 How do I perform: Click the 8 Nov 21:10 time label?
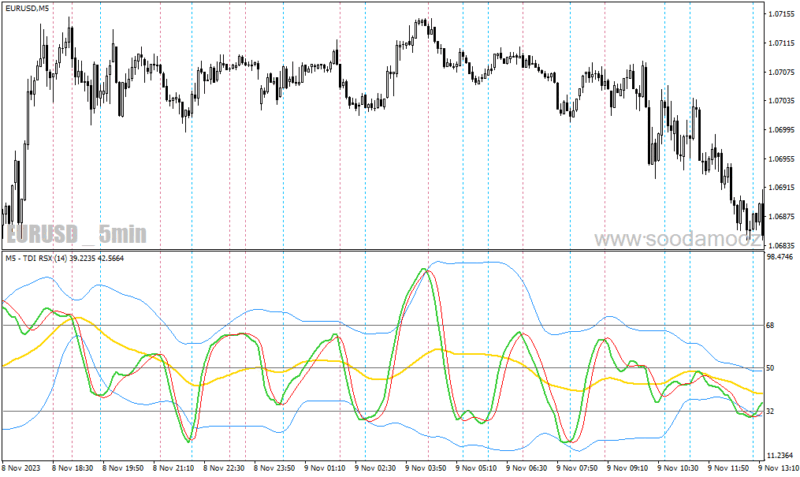tap(174, 467)
